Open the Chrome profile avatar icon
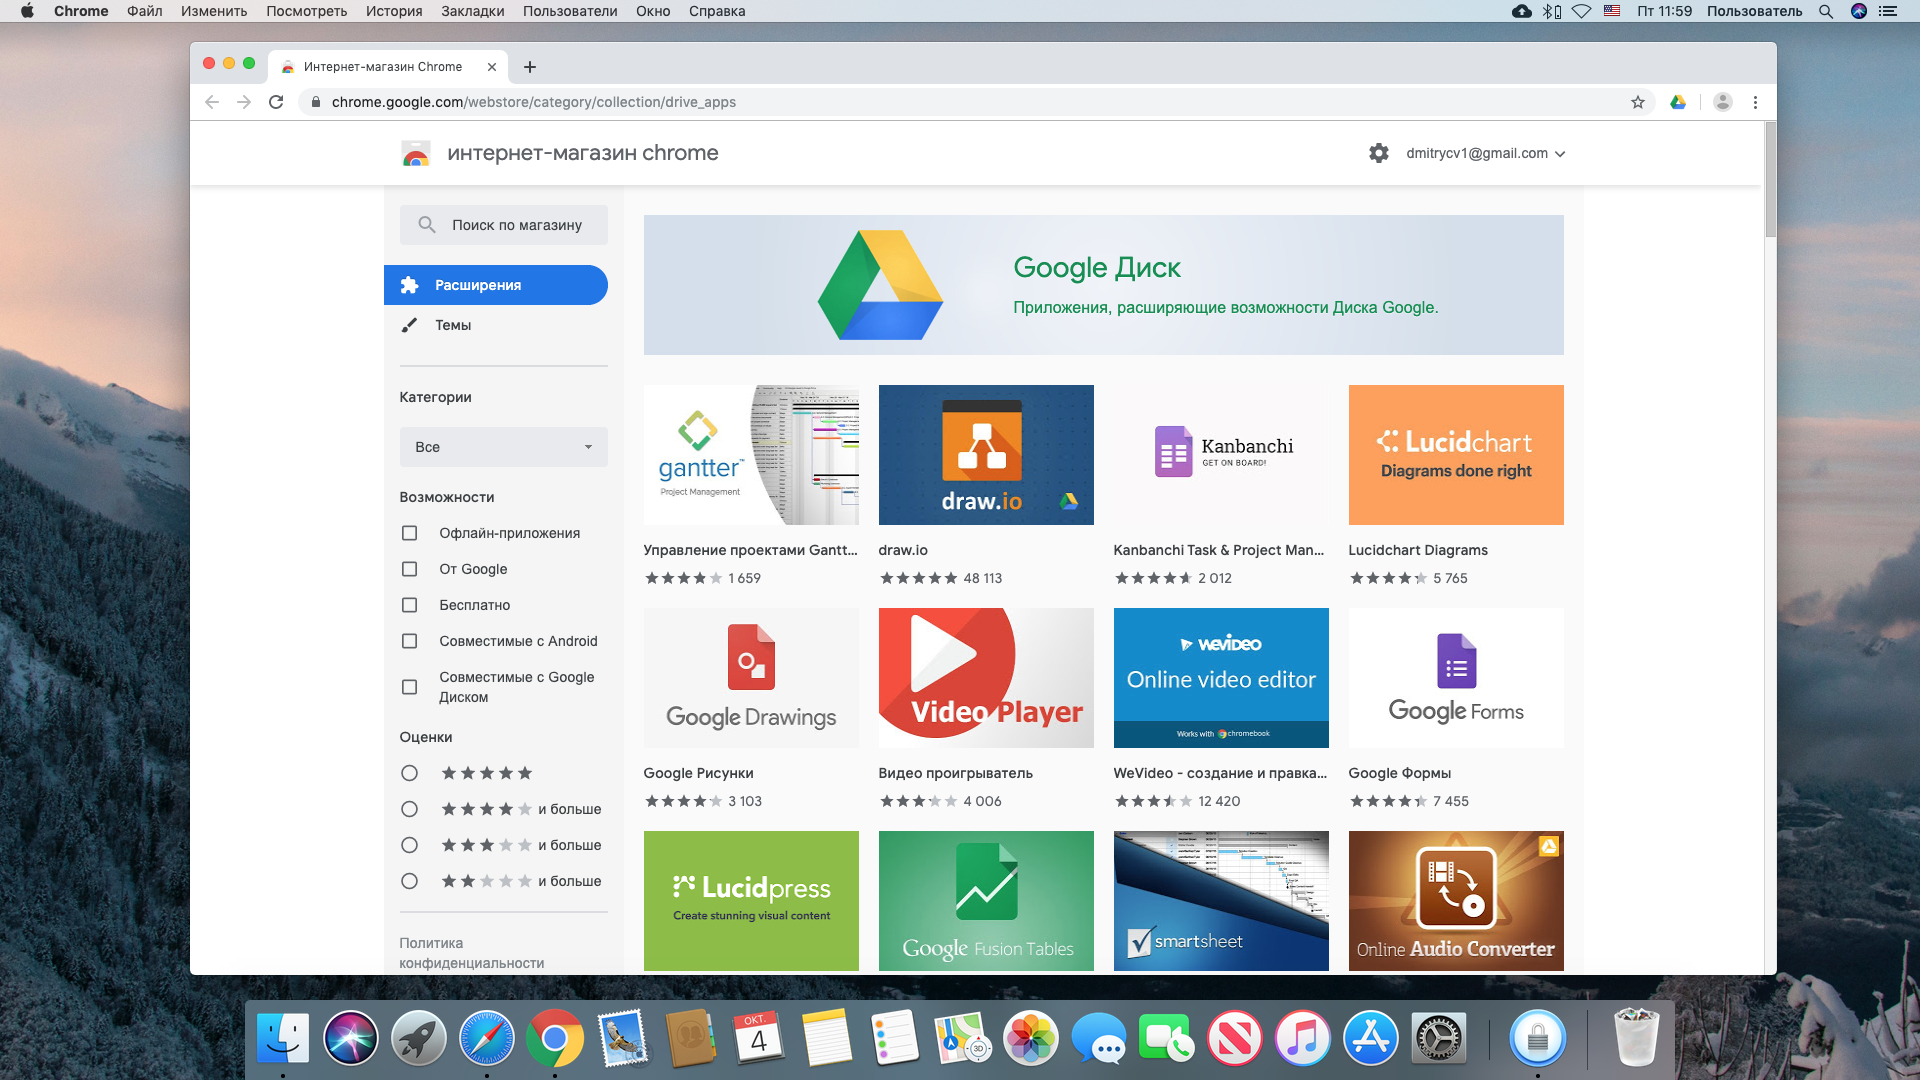The image size is (1920, 1080). click(1723, 102)
